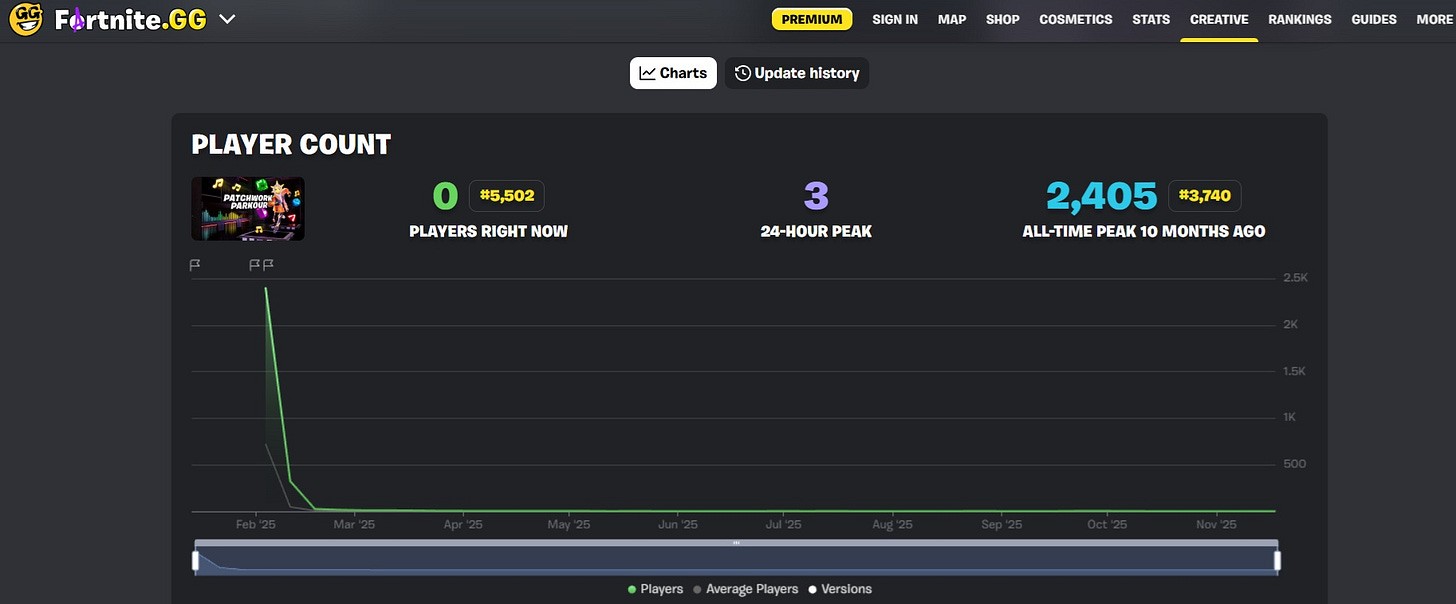Click the Patchwork Parkour map thumbnail
The image size is (1456, 604).
coord(248,209)
